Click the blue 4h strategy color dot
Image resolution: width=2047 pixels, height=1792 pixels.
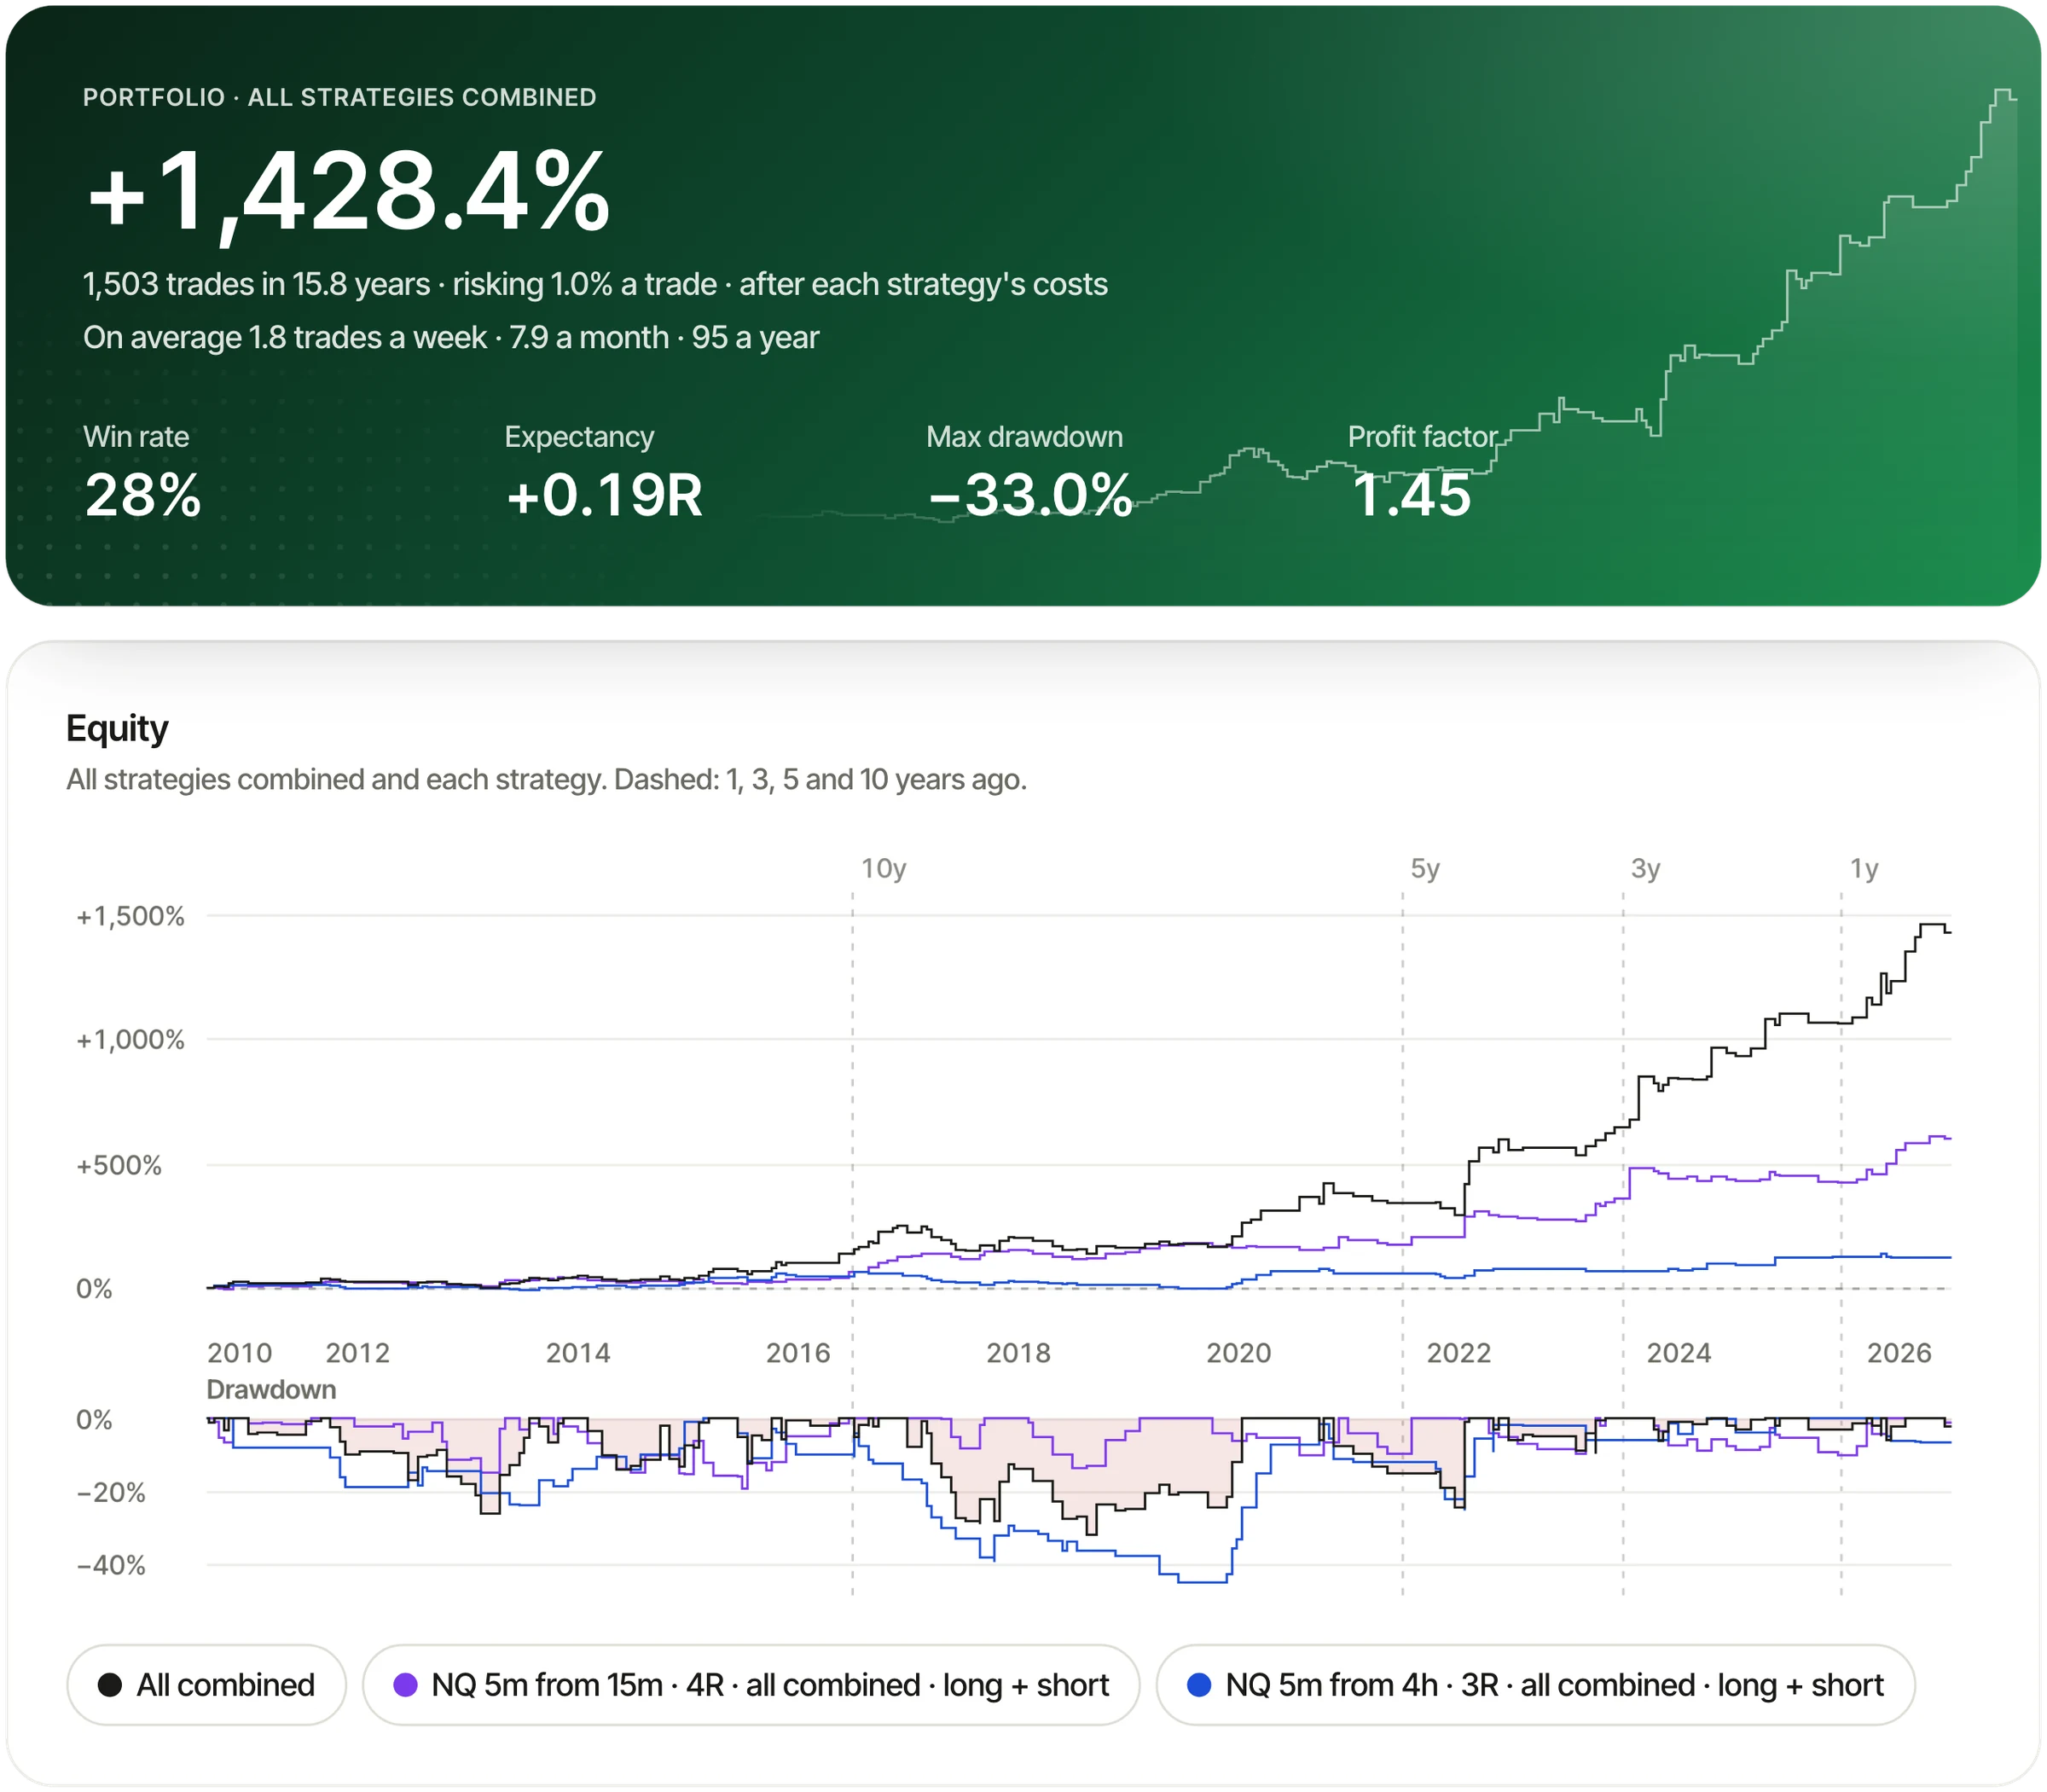coord(1199,1685)
